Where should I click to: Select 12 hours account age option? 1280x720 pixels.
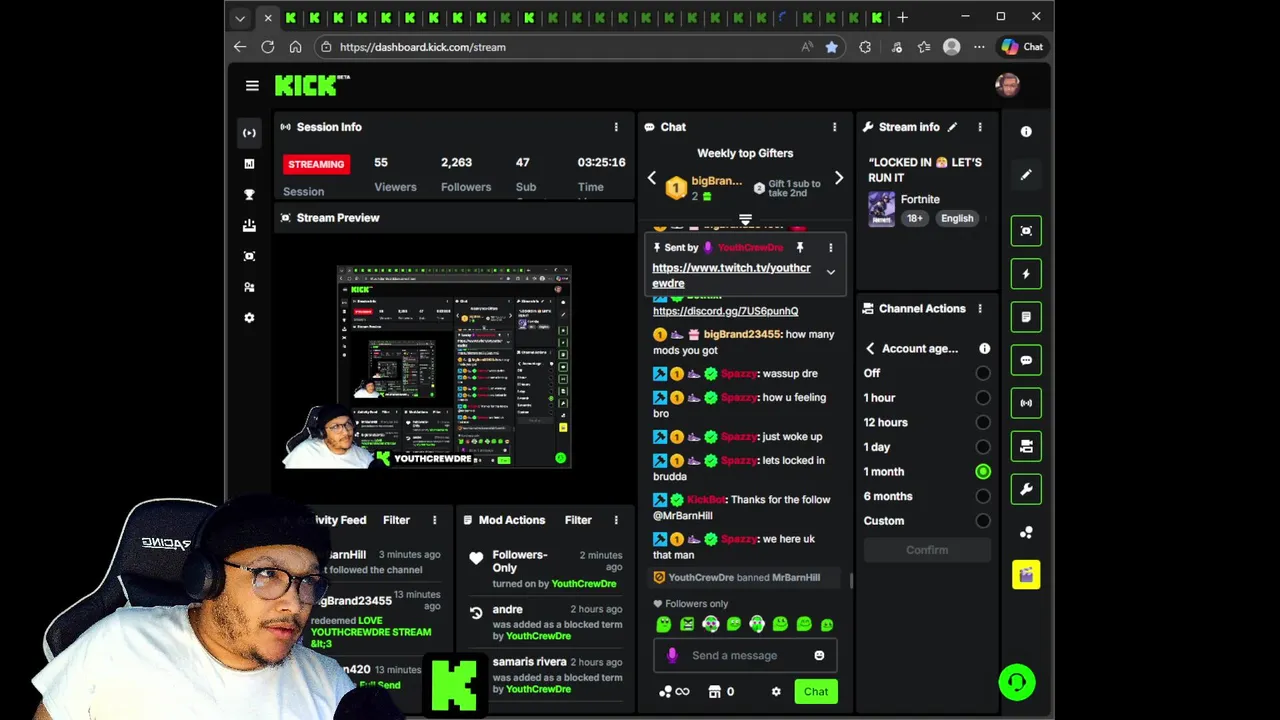tap(983, 423)
